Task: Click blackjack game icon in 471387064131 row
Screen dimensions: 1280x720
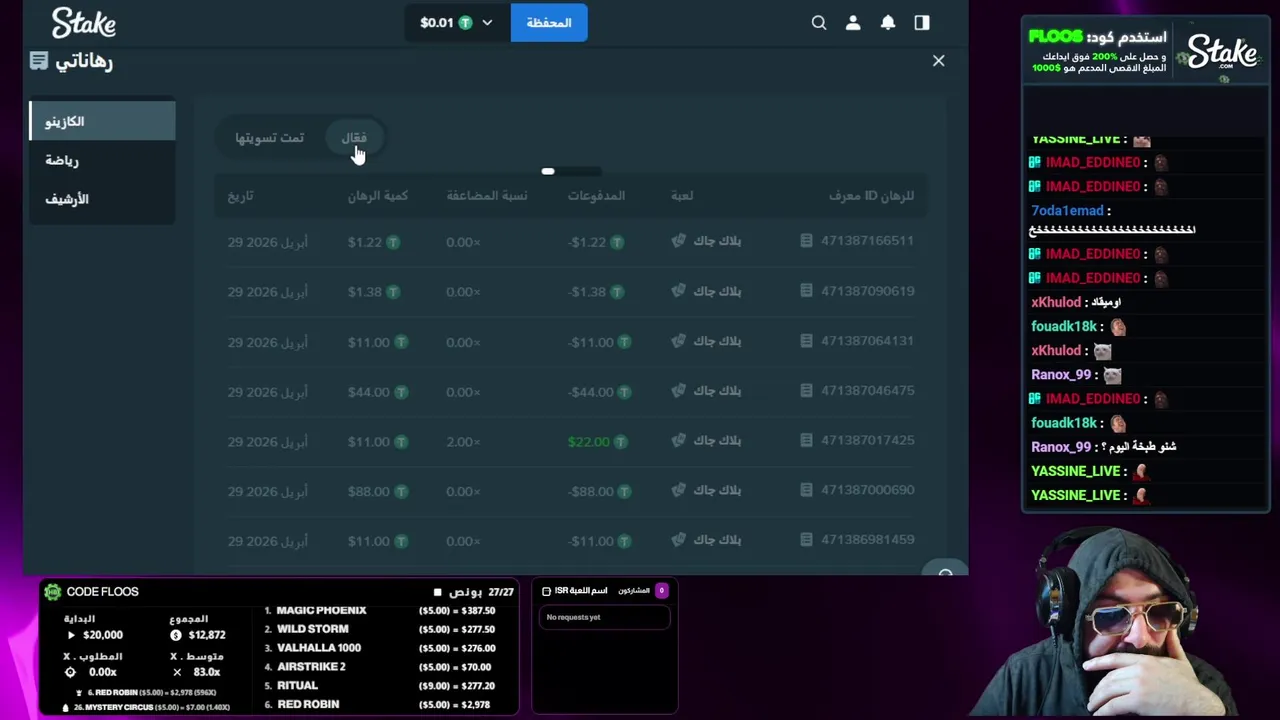Action: coord(678,340)
